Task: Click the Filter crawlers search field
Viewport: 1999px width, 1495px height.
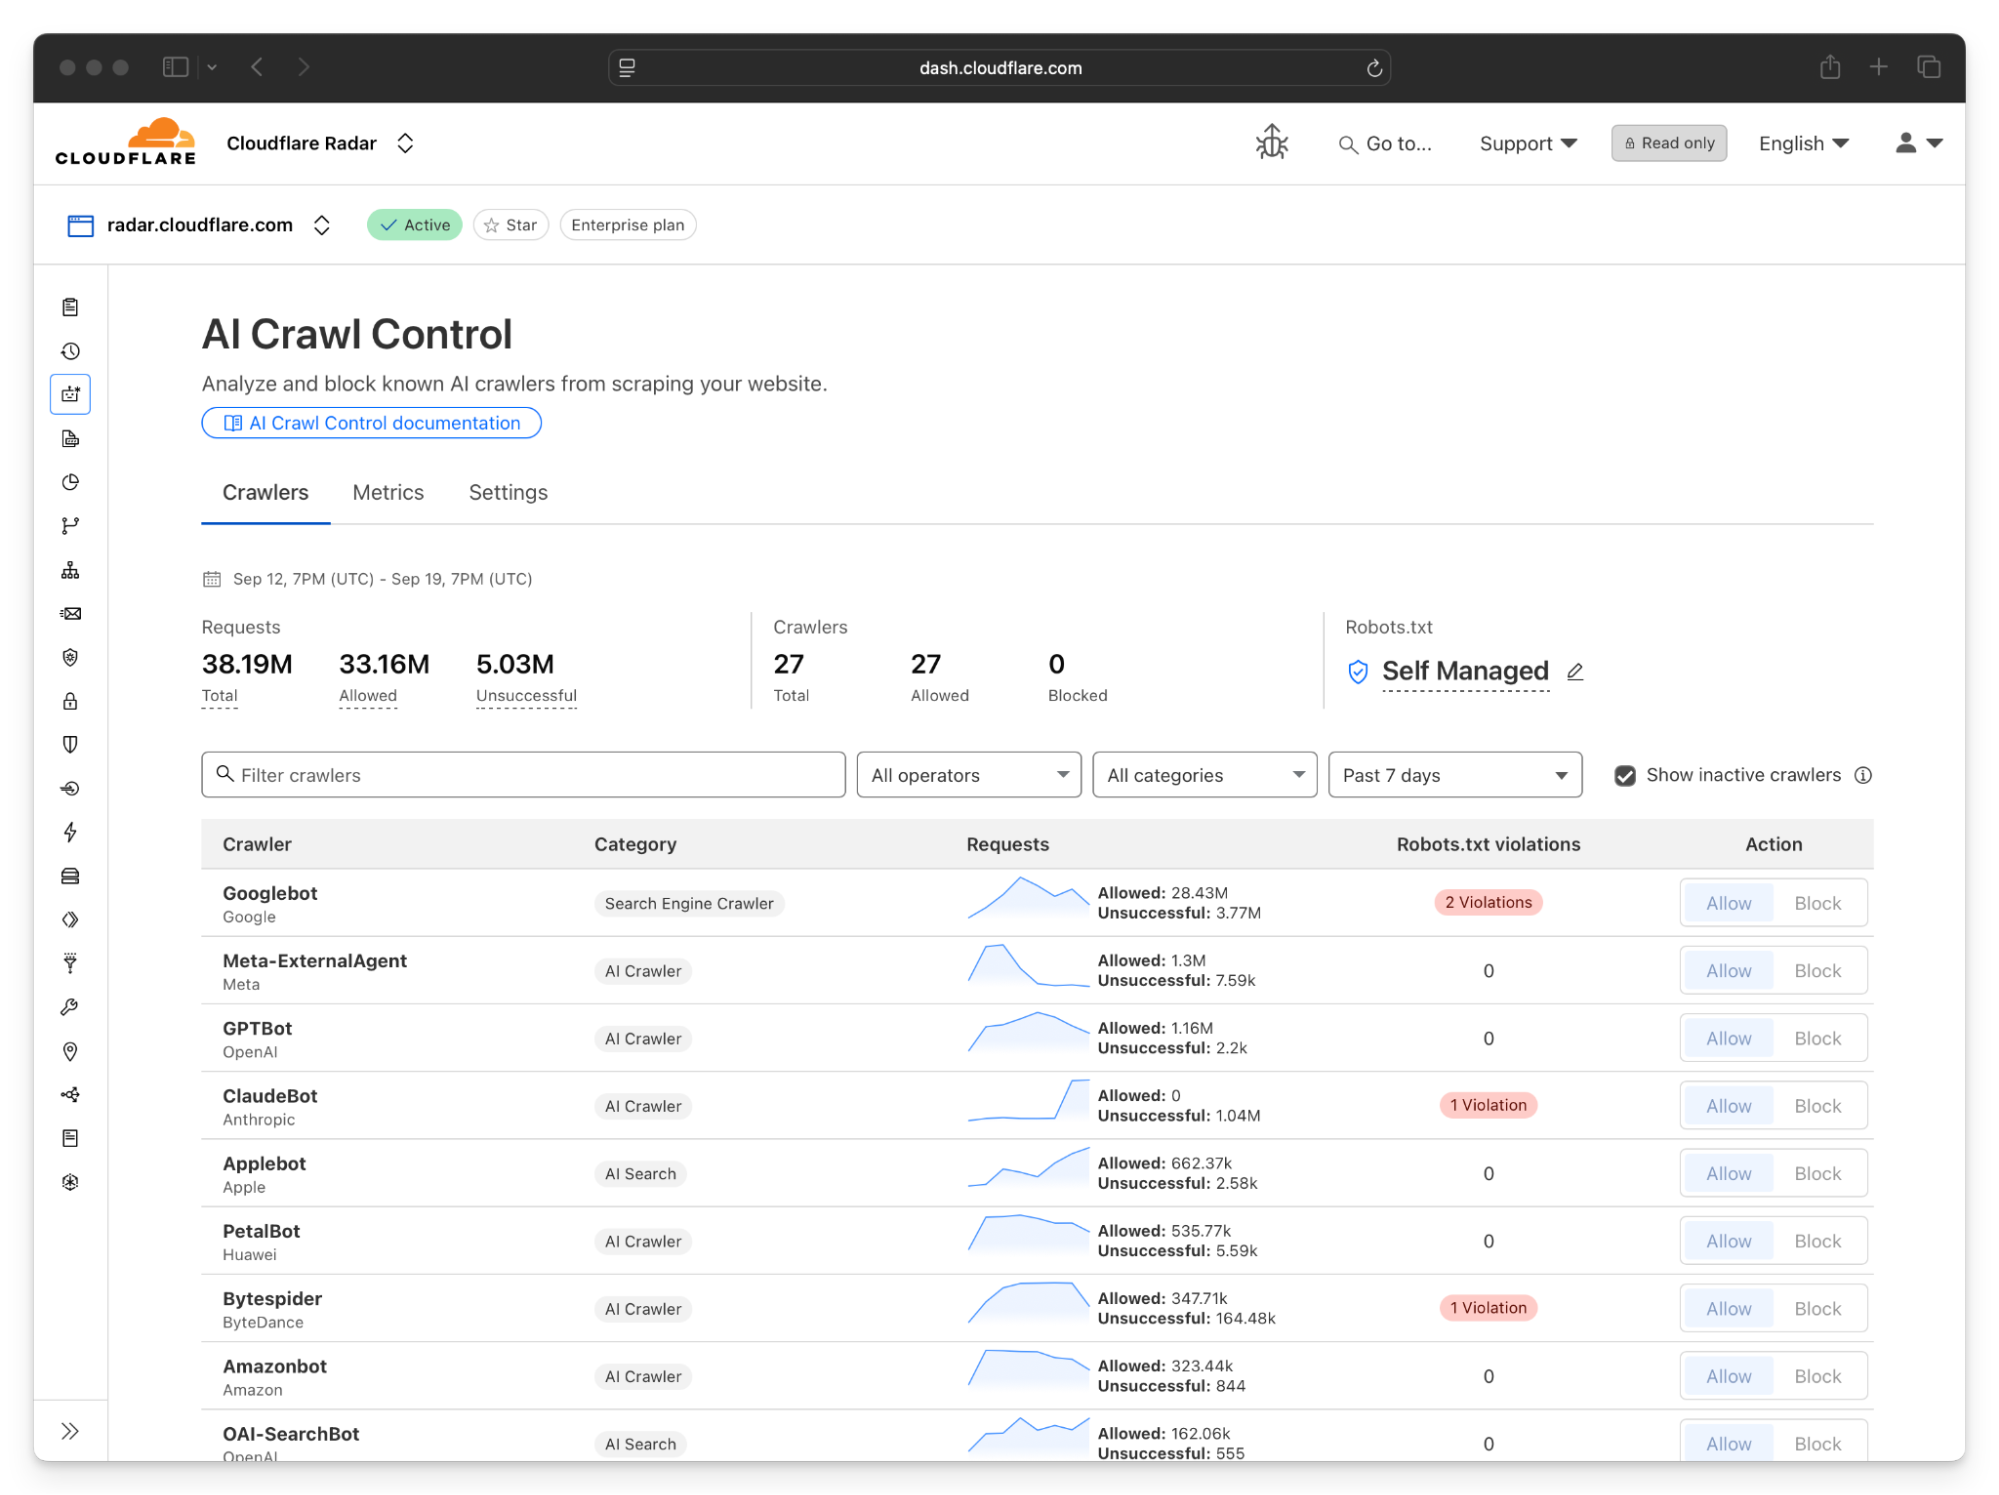Action: 523,776
